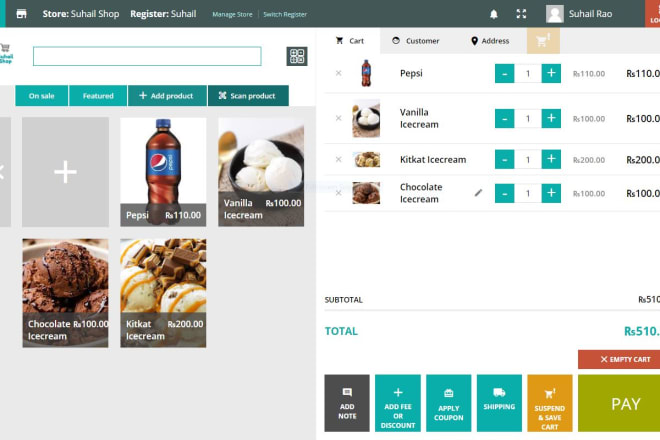Screen dimensions: 660x440
Task: Click Pepsi thumbnail in cart
Action: pos(366,73)
